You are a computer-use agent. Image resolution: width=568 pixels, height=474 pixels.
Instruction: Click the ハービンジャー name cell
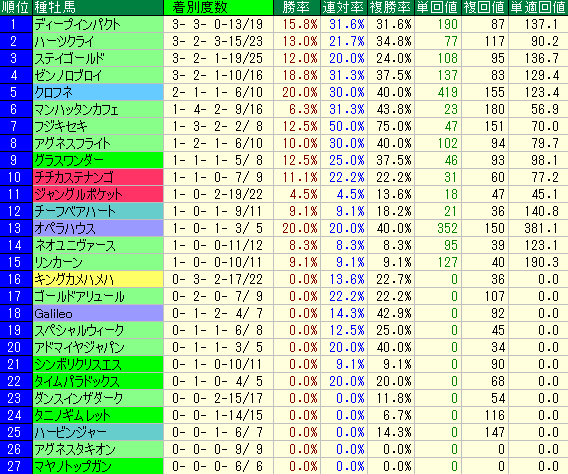tap(98, 432)
